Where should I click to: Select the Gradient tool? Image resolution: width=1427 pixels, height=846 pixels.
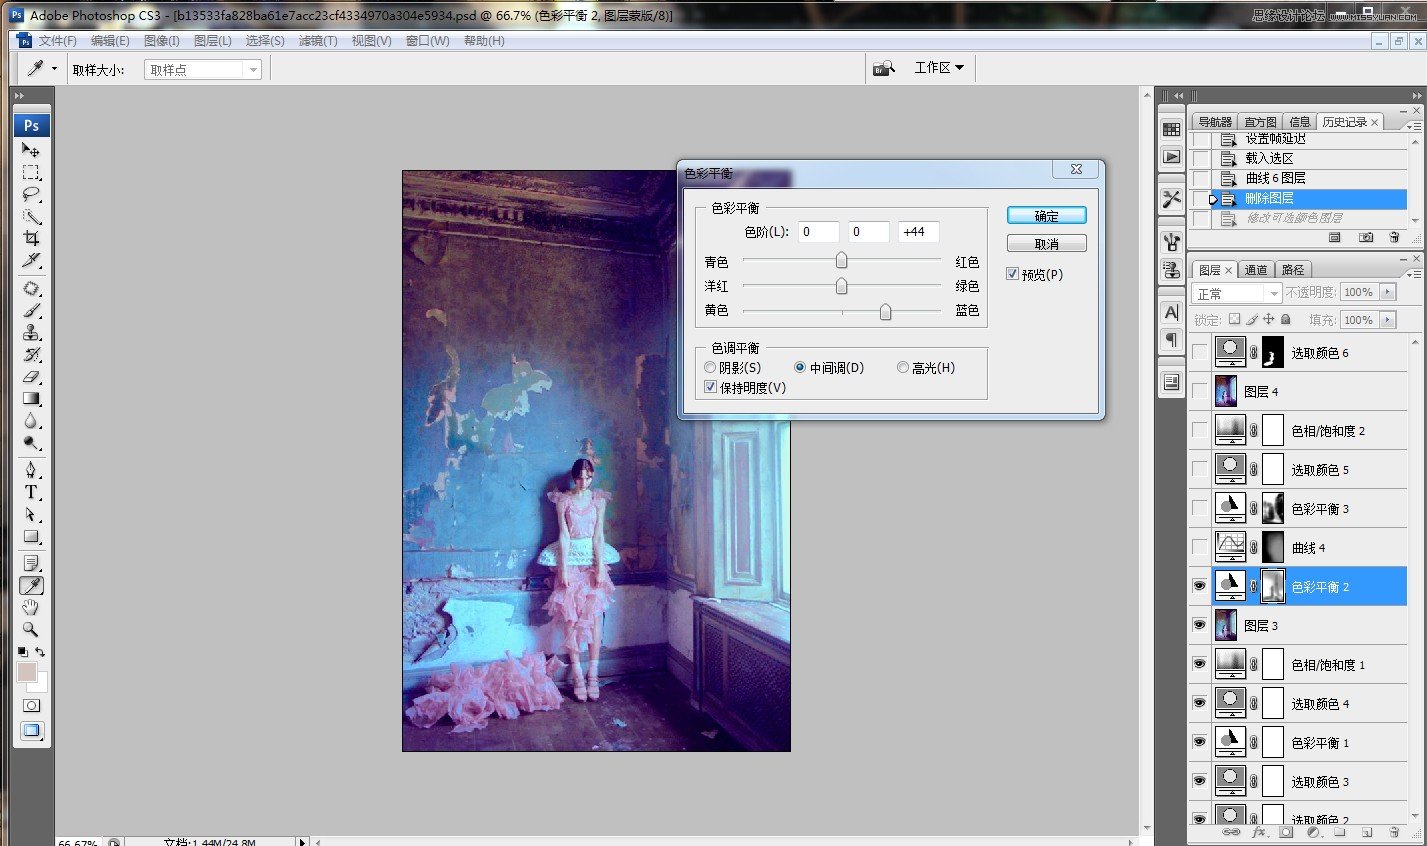point(31,398)
